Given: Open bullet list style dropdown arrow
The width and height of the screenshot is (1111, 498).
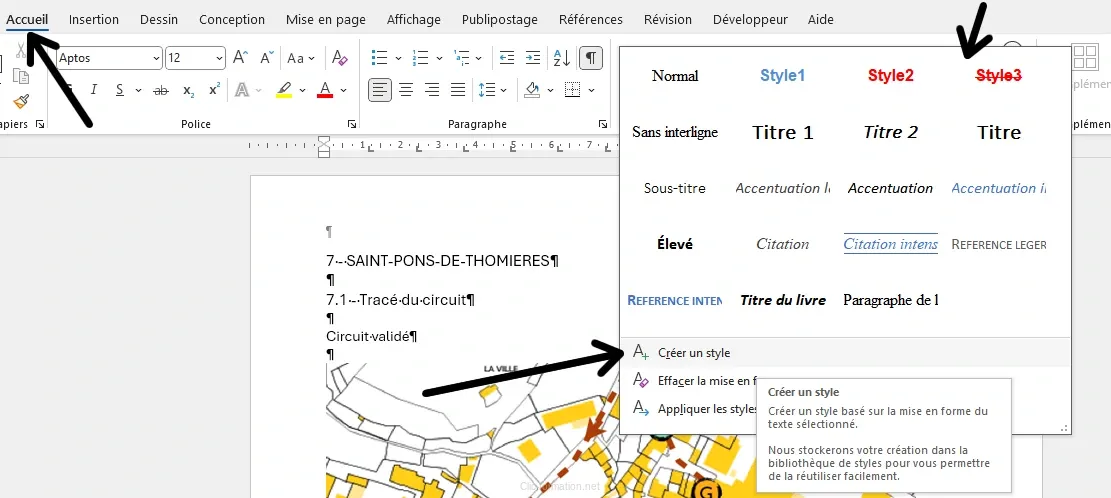Looking at the screenshot, I should [x=398, y=59].
